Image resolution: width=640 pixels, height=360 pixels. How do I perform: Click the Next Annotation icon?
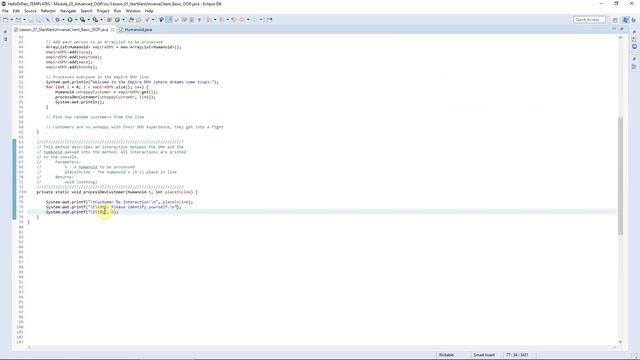tap(209, 20)
